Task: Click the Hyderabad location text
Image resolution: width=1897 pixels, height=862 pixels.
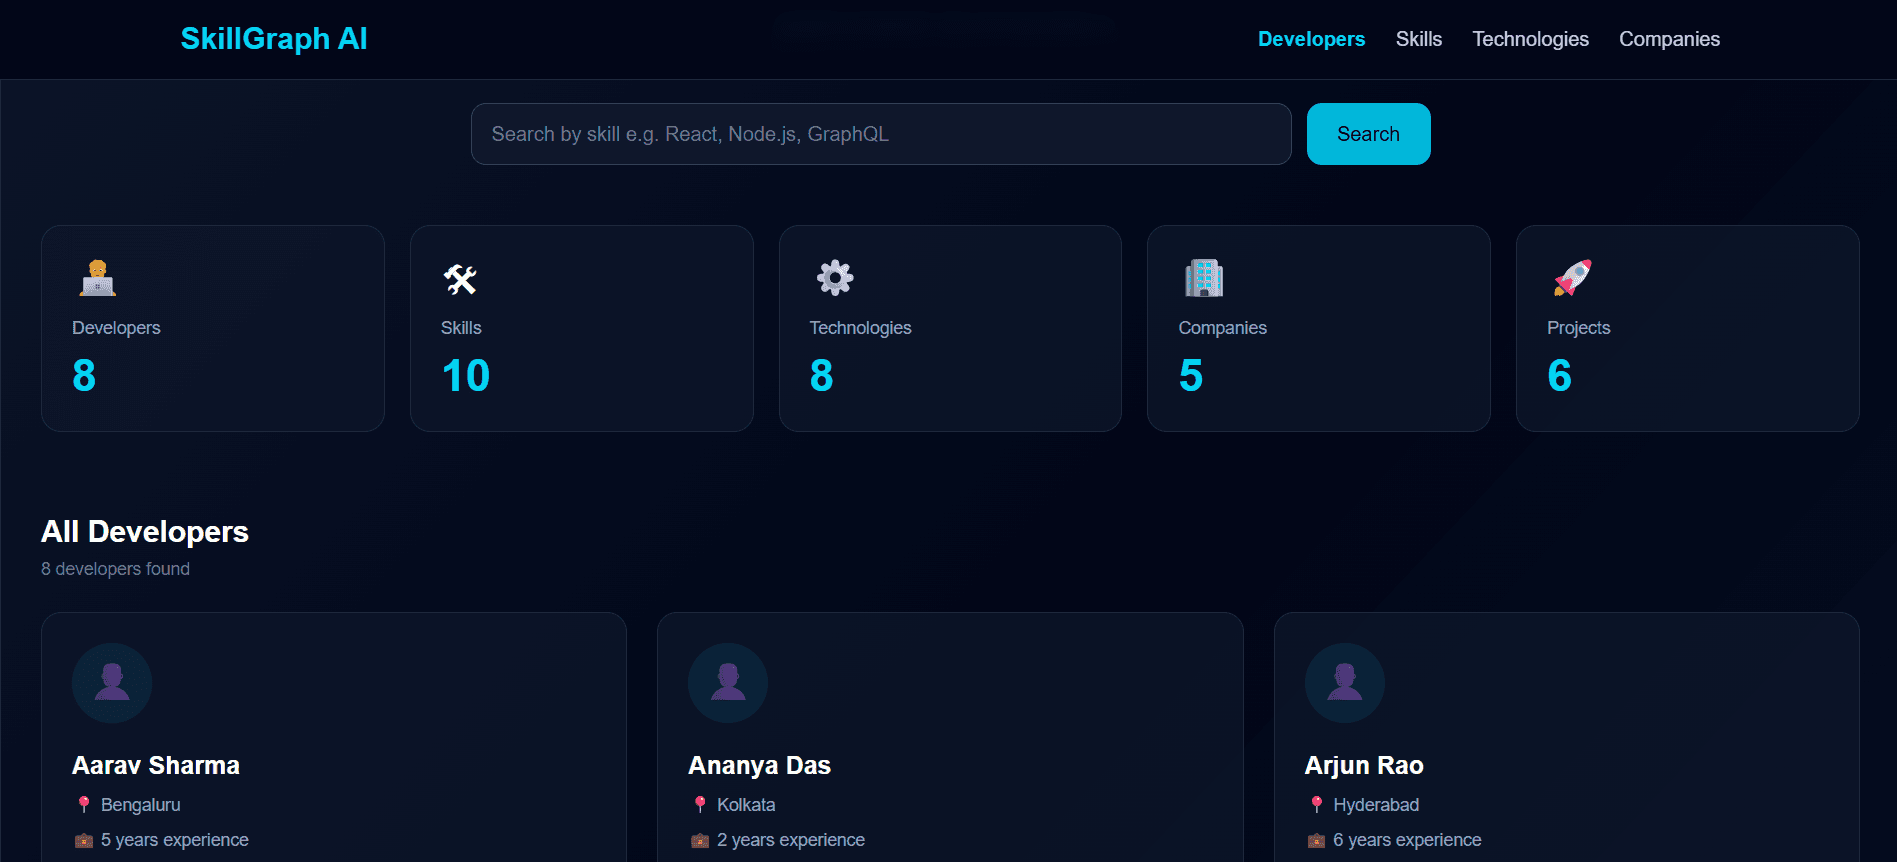Action: (x=1376, y=805)
